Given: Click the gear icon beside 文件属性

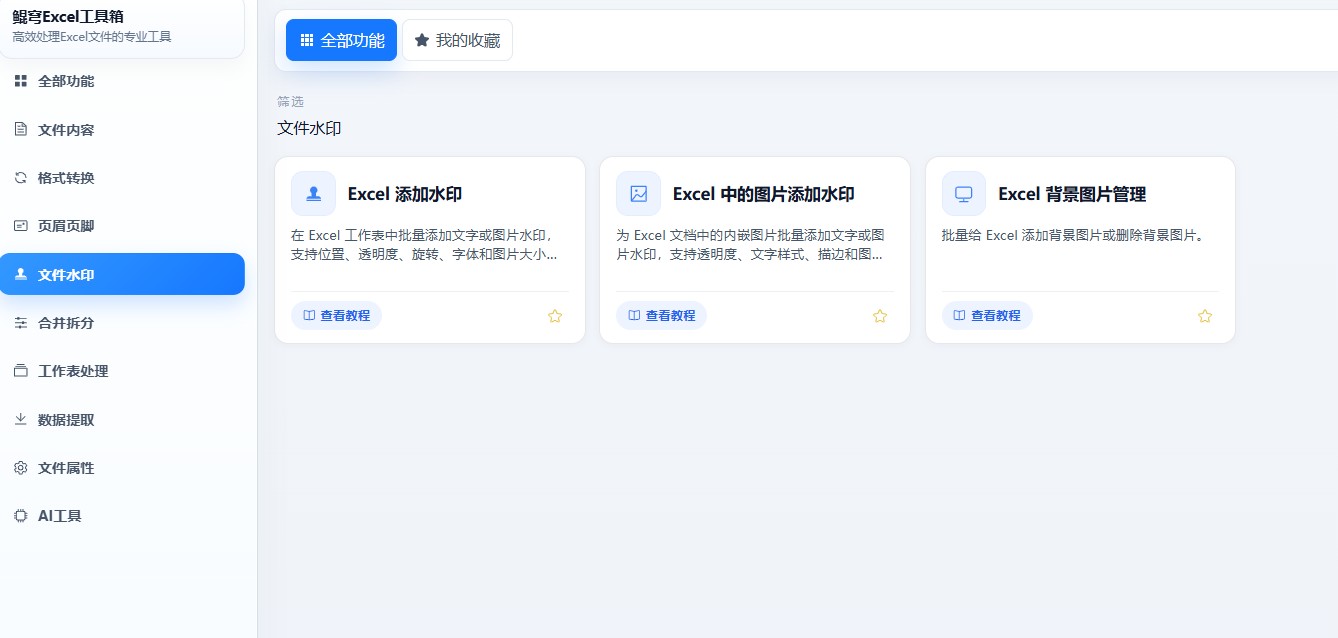Looking at the screenshot, I should 21,468.
